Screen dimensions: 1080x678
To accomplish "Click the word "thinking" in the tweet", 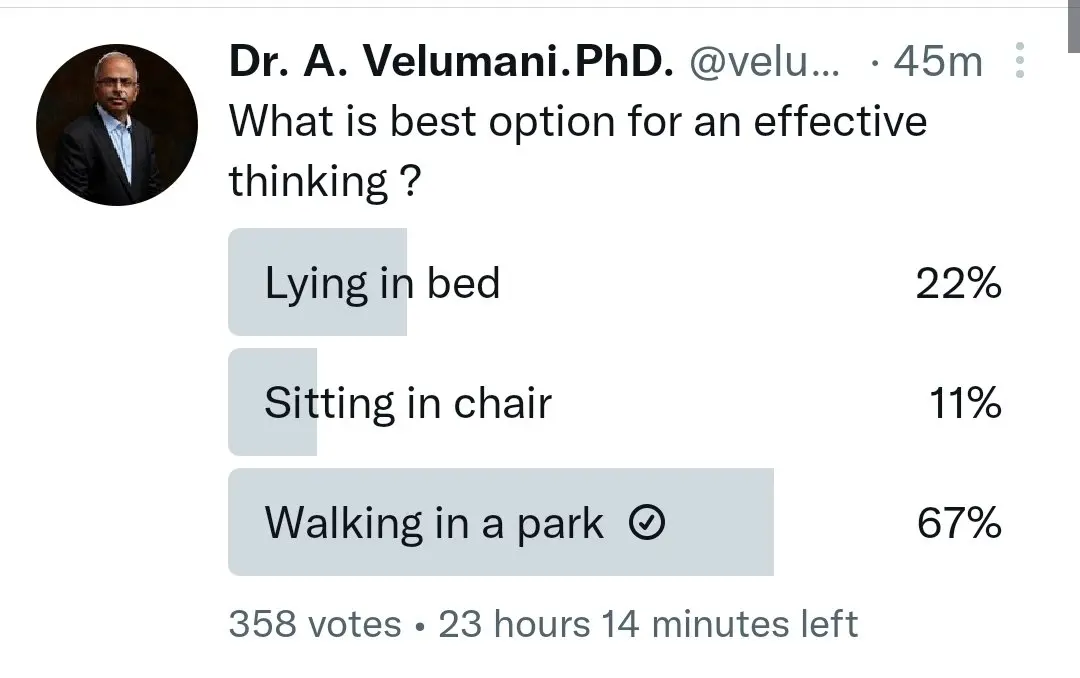I will (x=308, y=181).
